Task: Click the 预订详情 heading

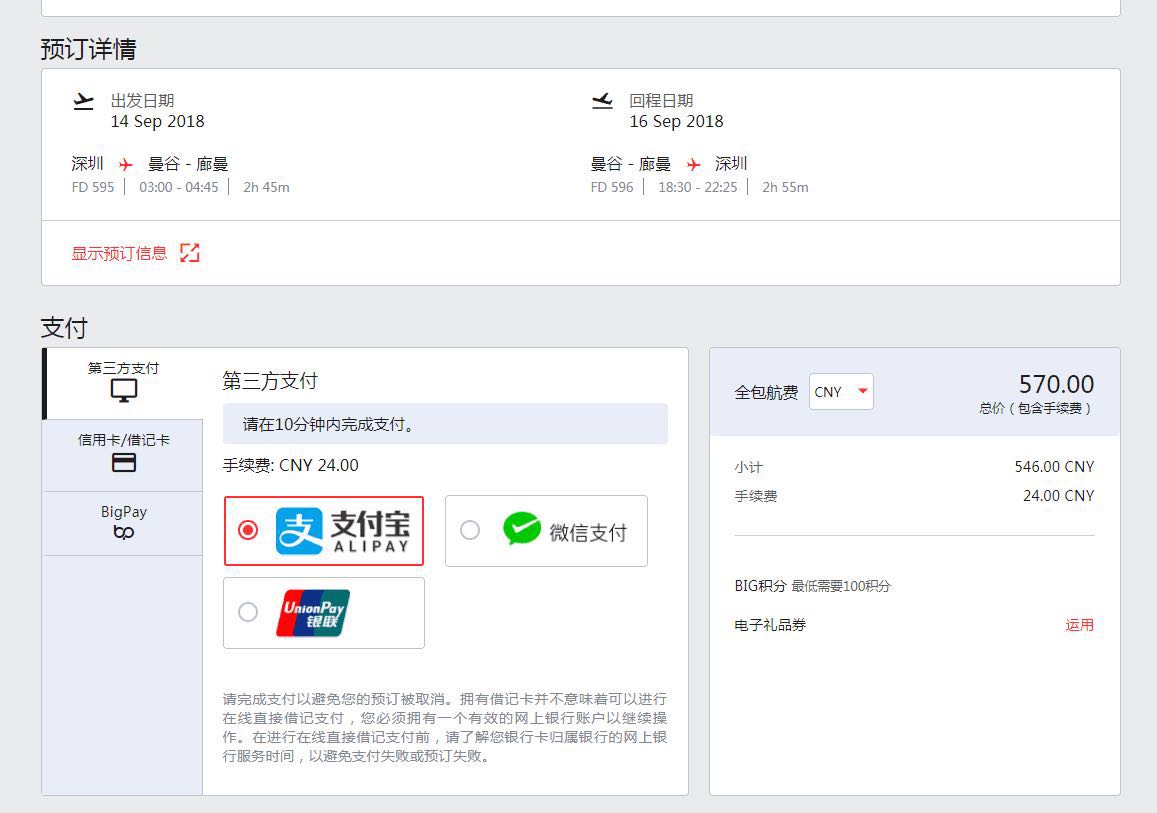Action: coord(89,49)
